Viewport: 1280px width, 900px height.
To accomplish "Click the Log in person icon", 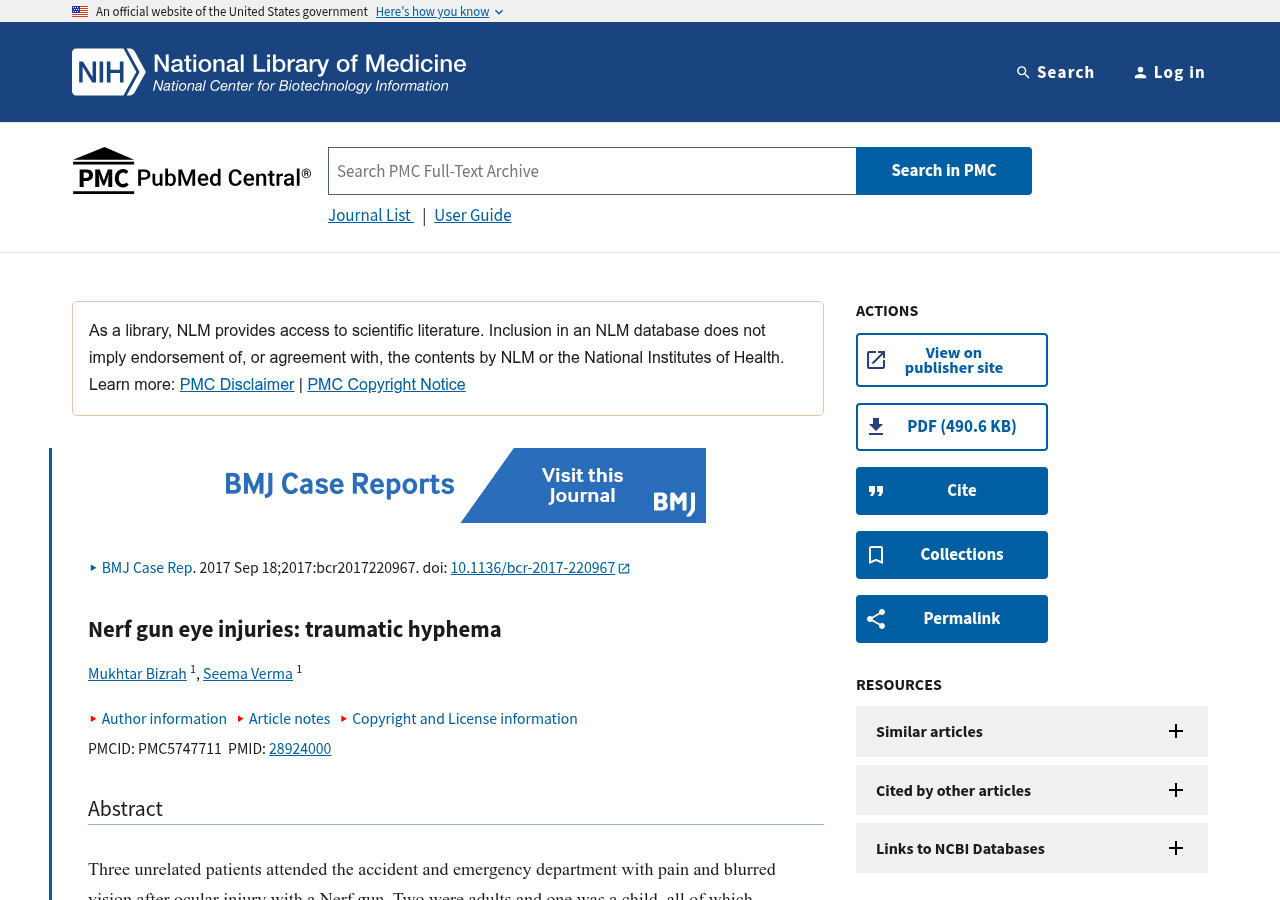I will [x=1140, y=72].
